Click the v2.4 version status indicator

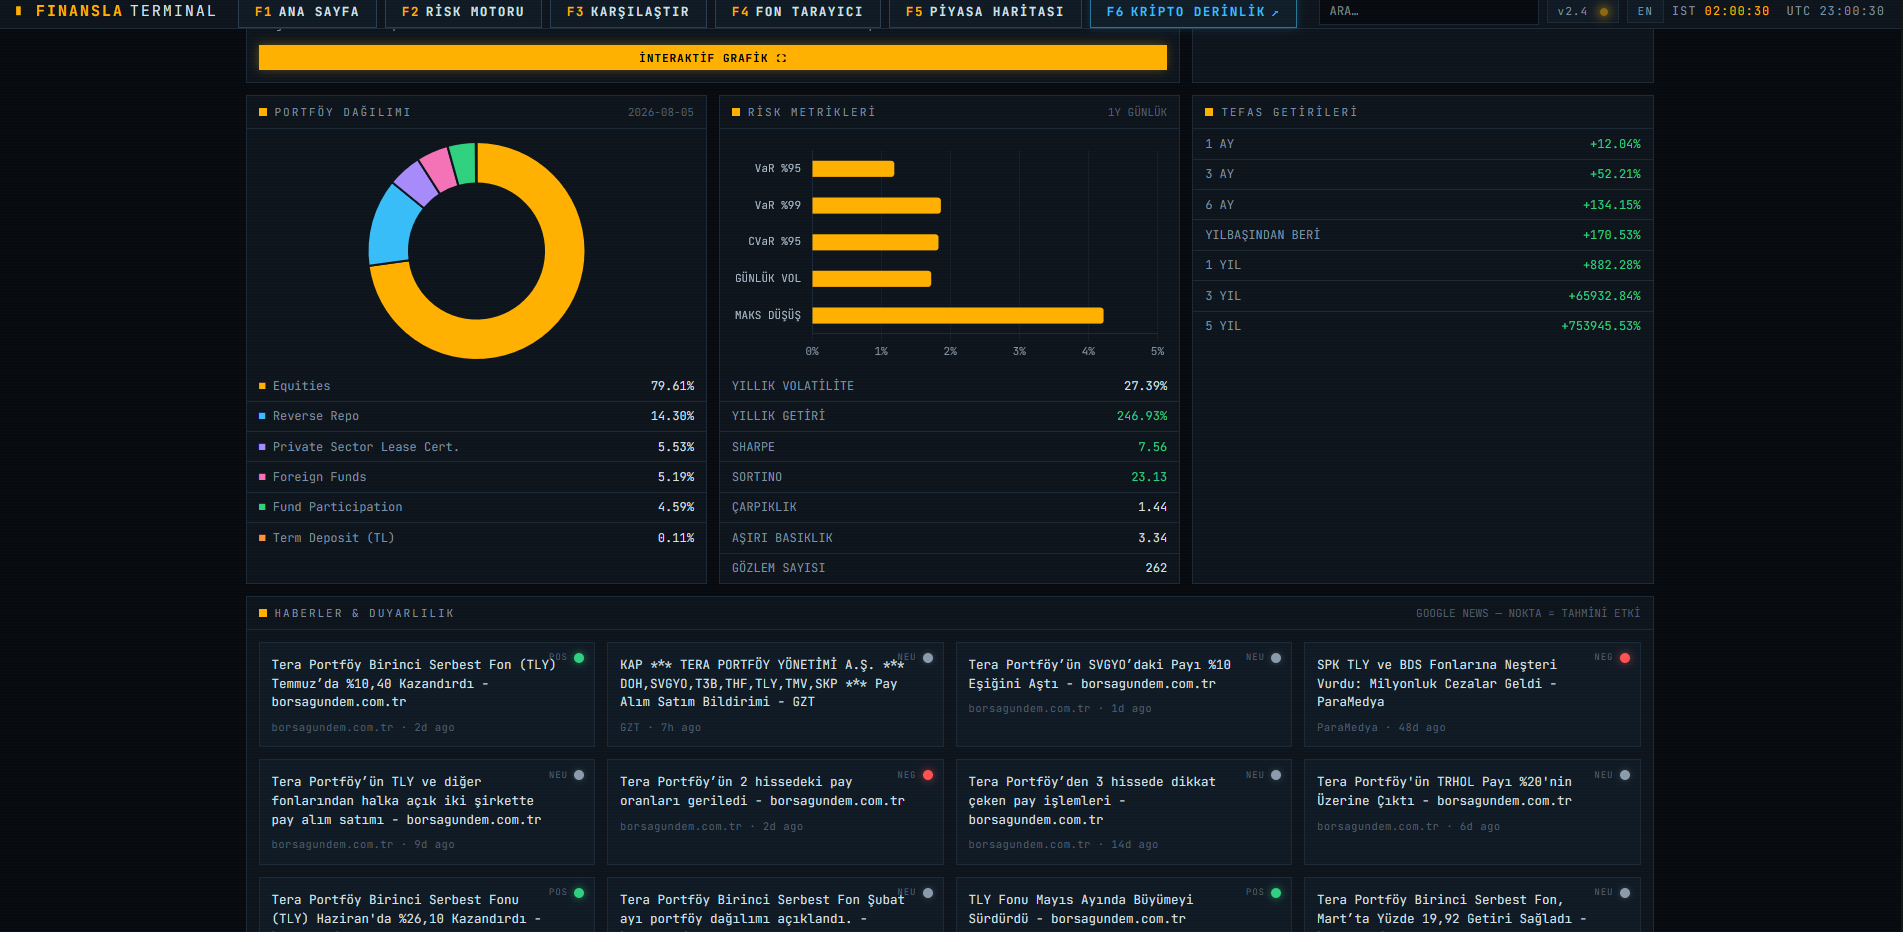[x=1583, y=12]
